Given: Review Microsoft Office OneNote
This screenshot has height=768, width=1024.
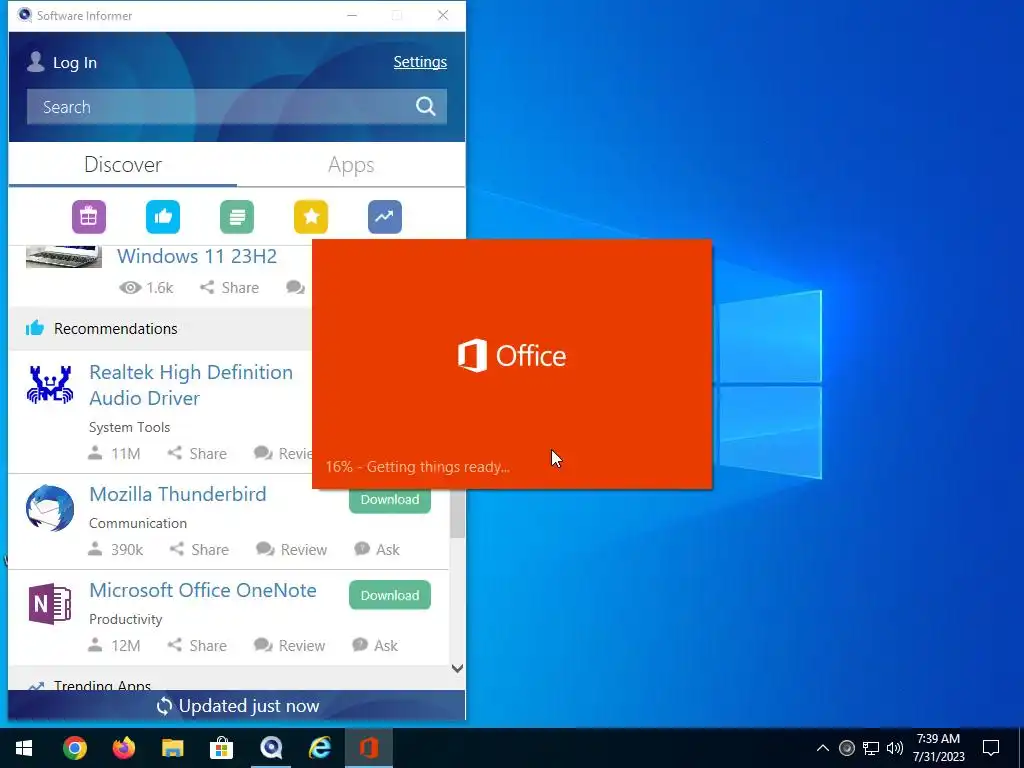Looking at the screenshot, I should pyautogui.click(x=289, y=645).
